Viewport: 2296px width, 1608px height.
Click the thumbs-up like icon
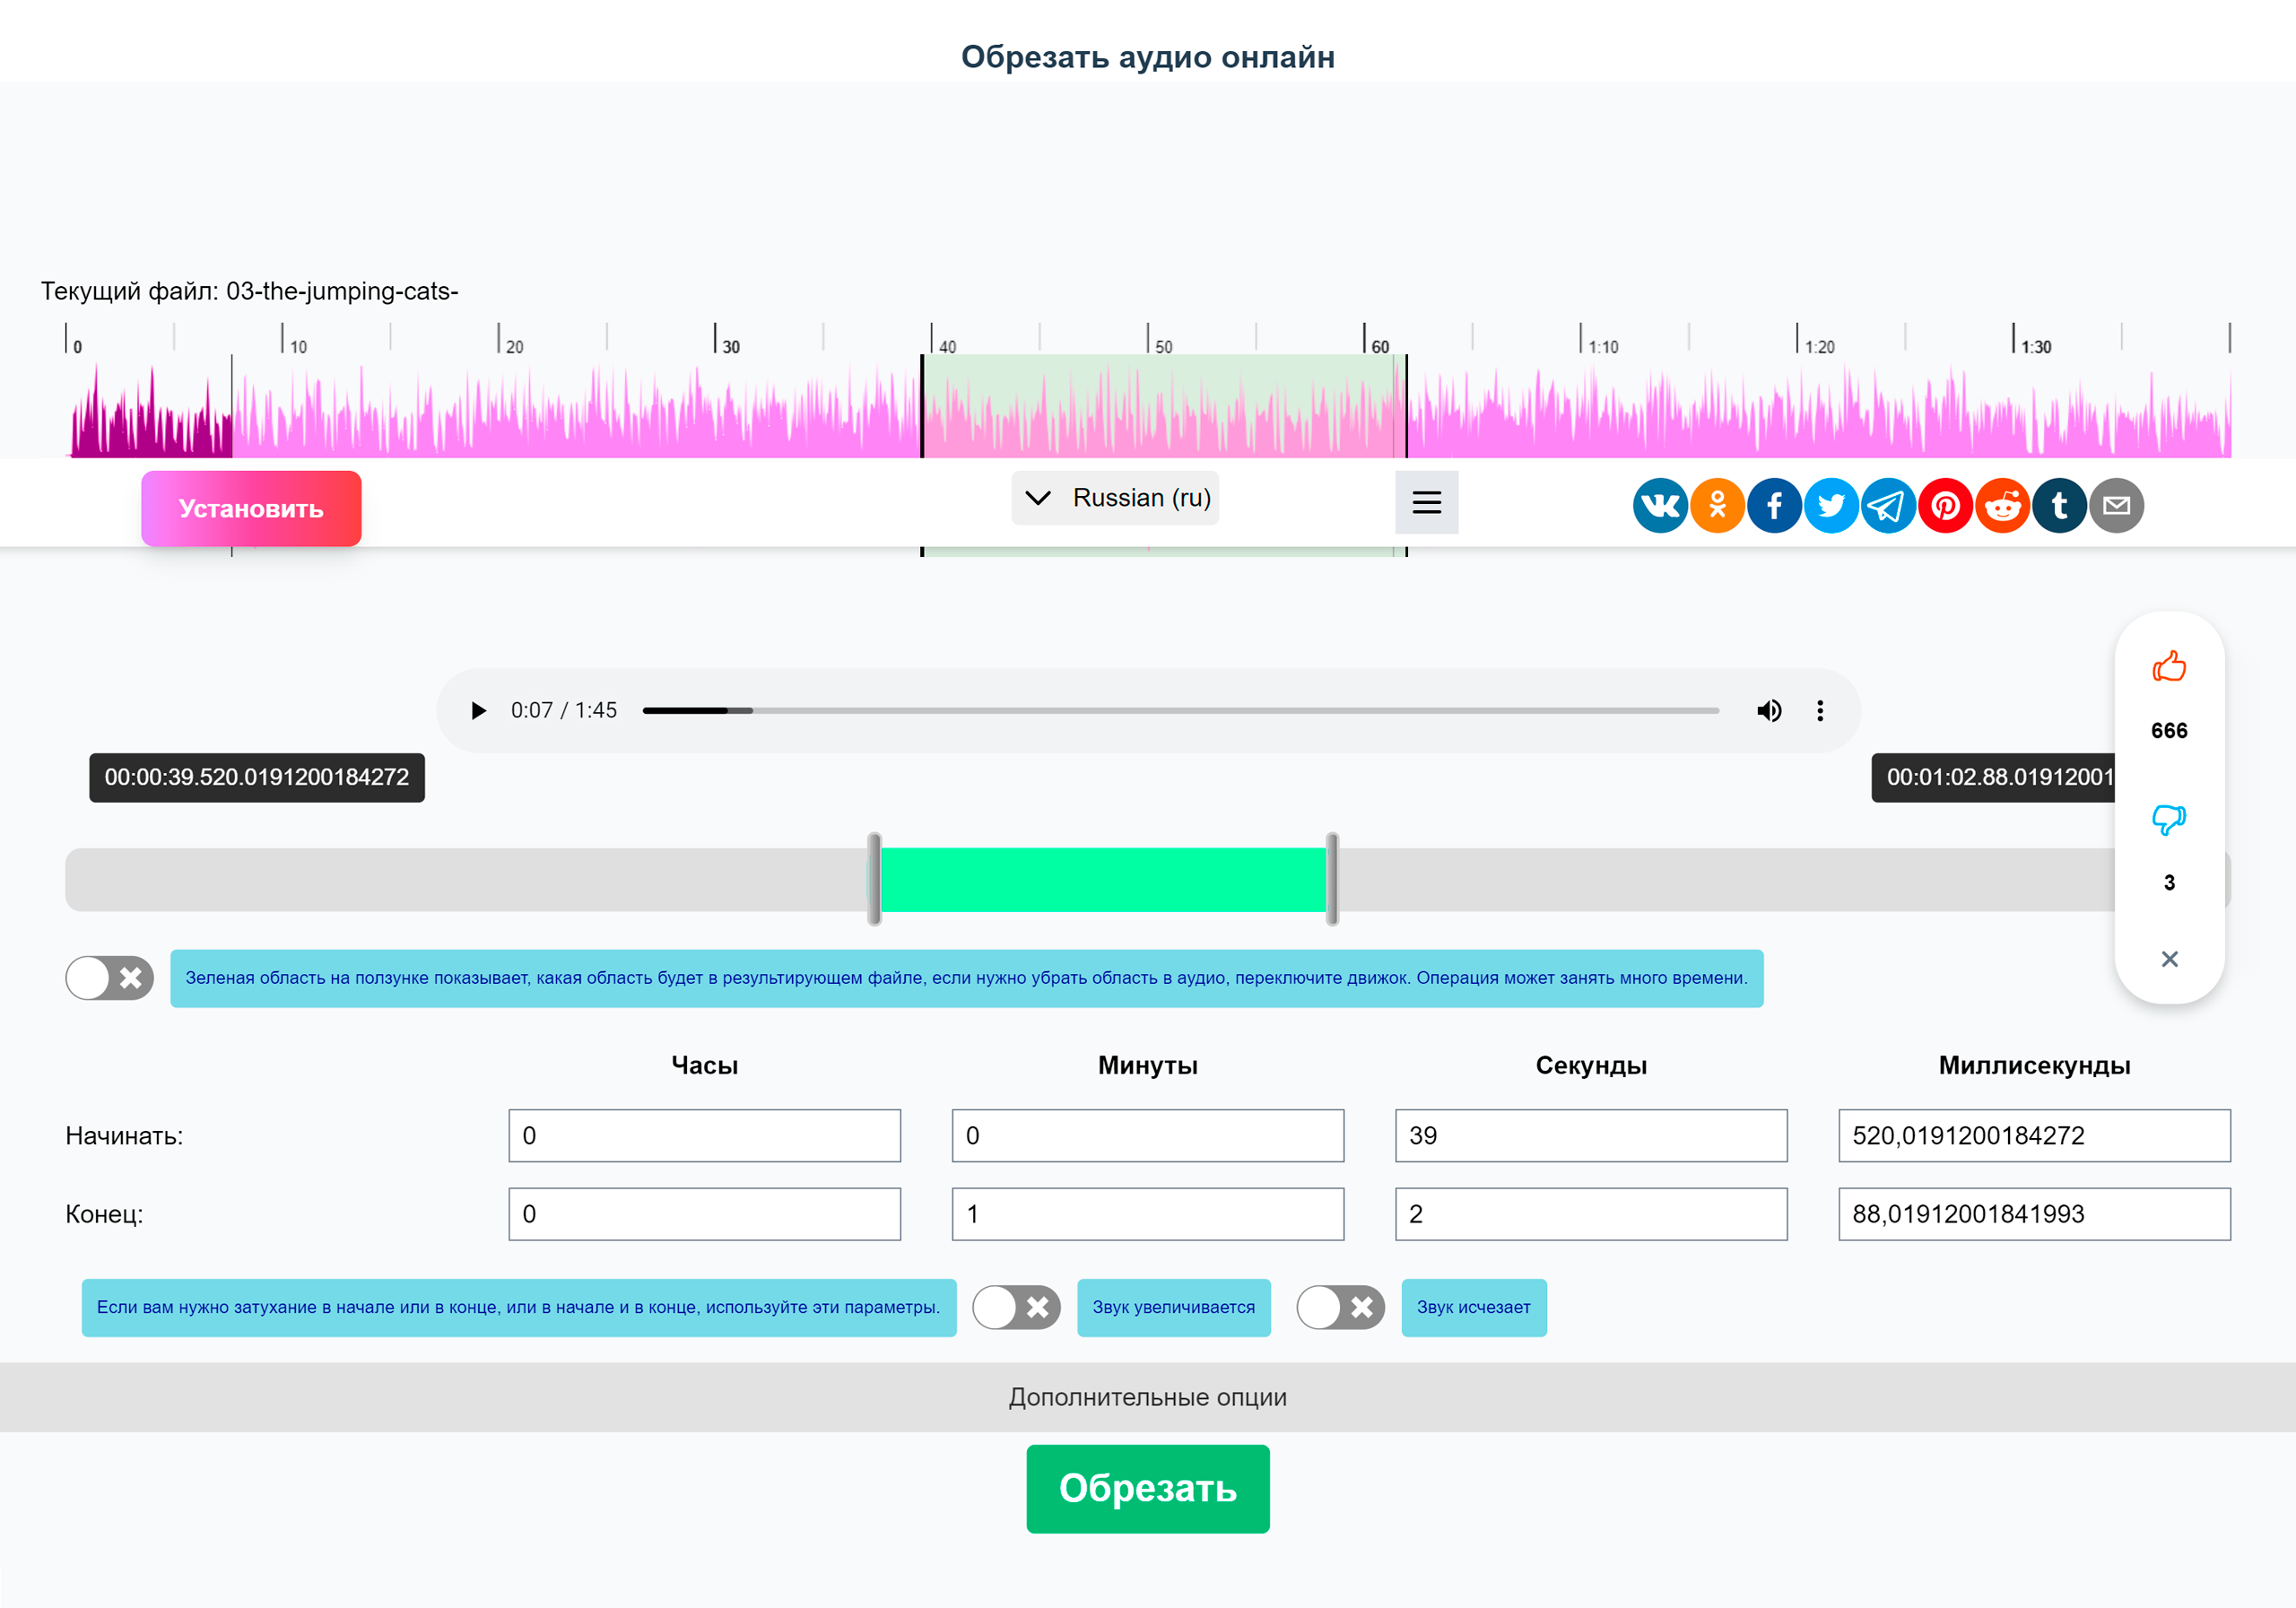[2169, 666]
